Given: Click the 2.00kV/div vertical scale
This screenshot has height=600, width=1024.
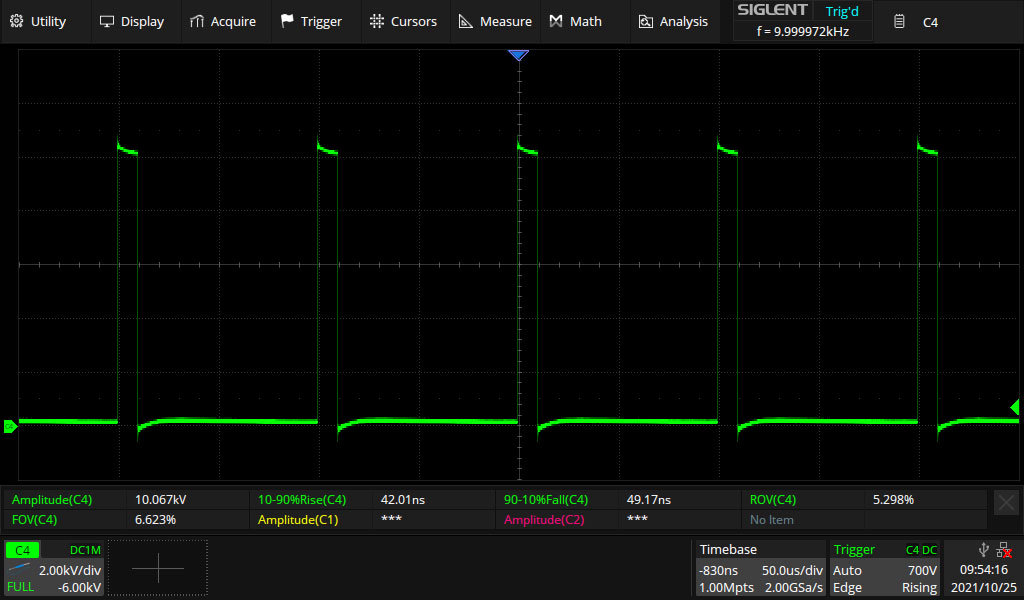Looking at the screenshot, I should (70, 570).
